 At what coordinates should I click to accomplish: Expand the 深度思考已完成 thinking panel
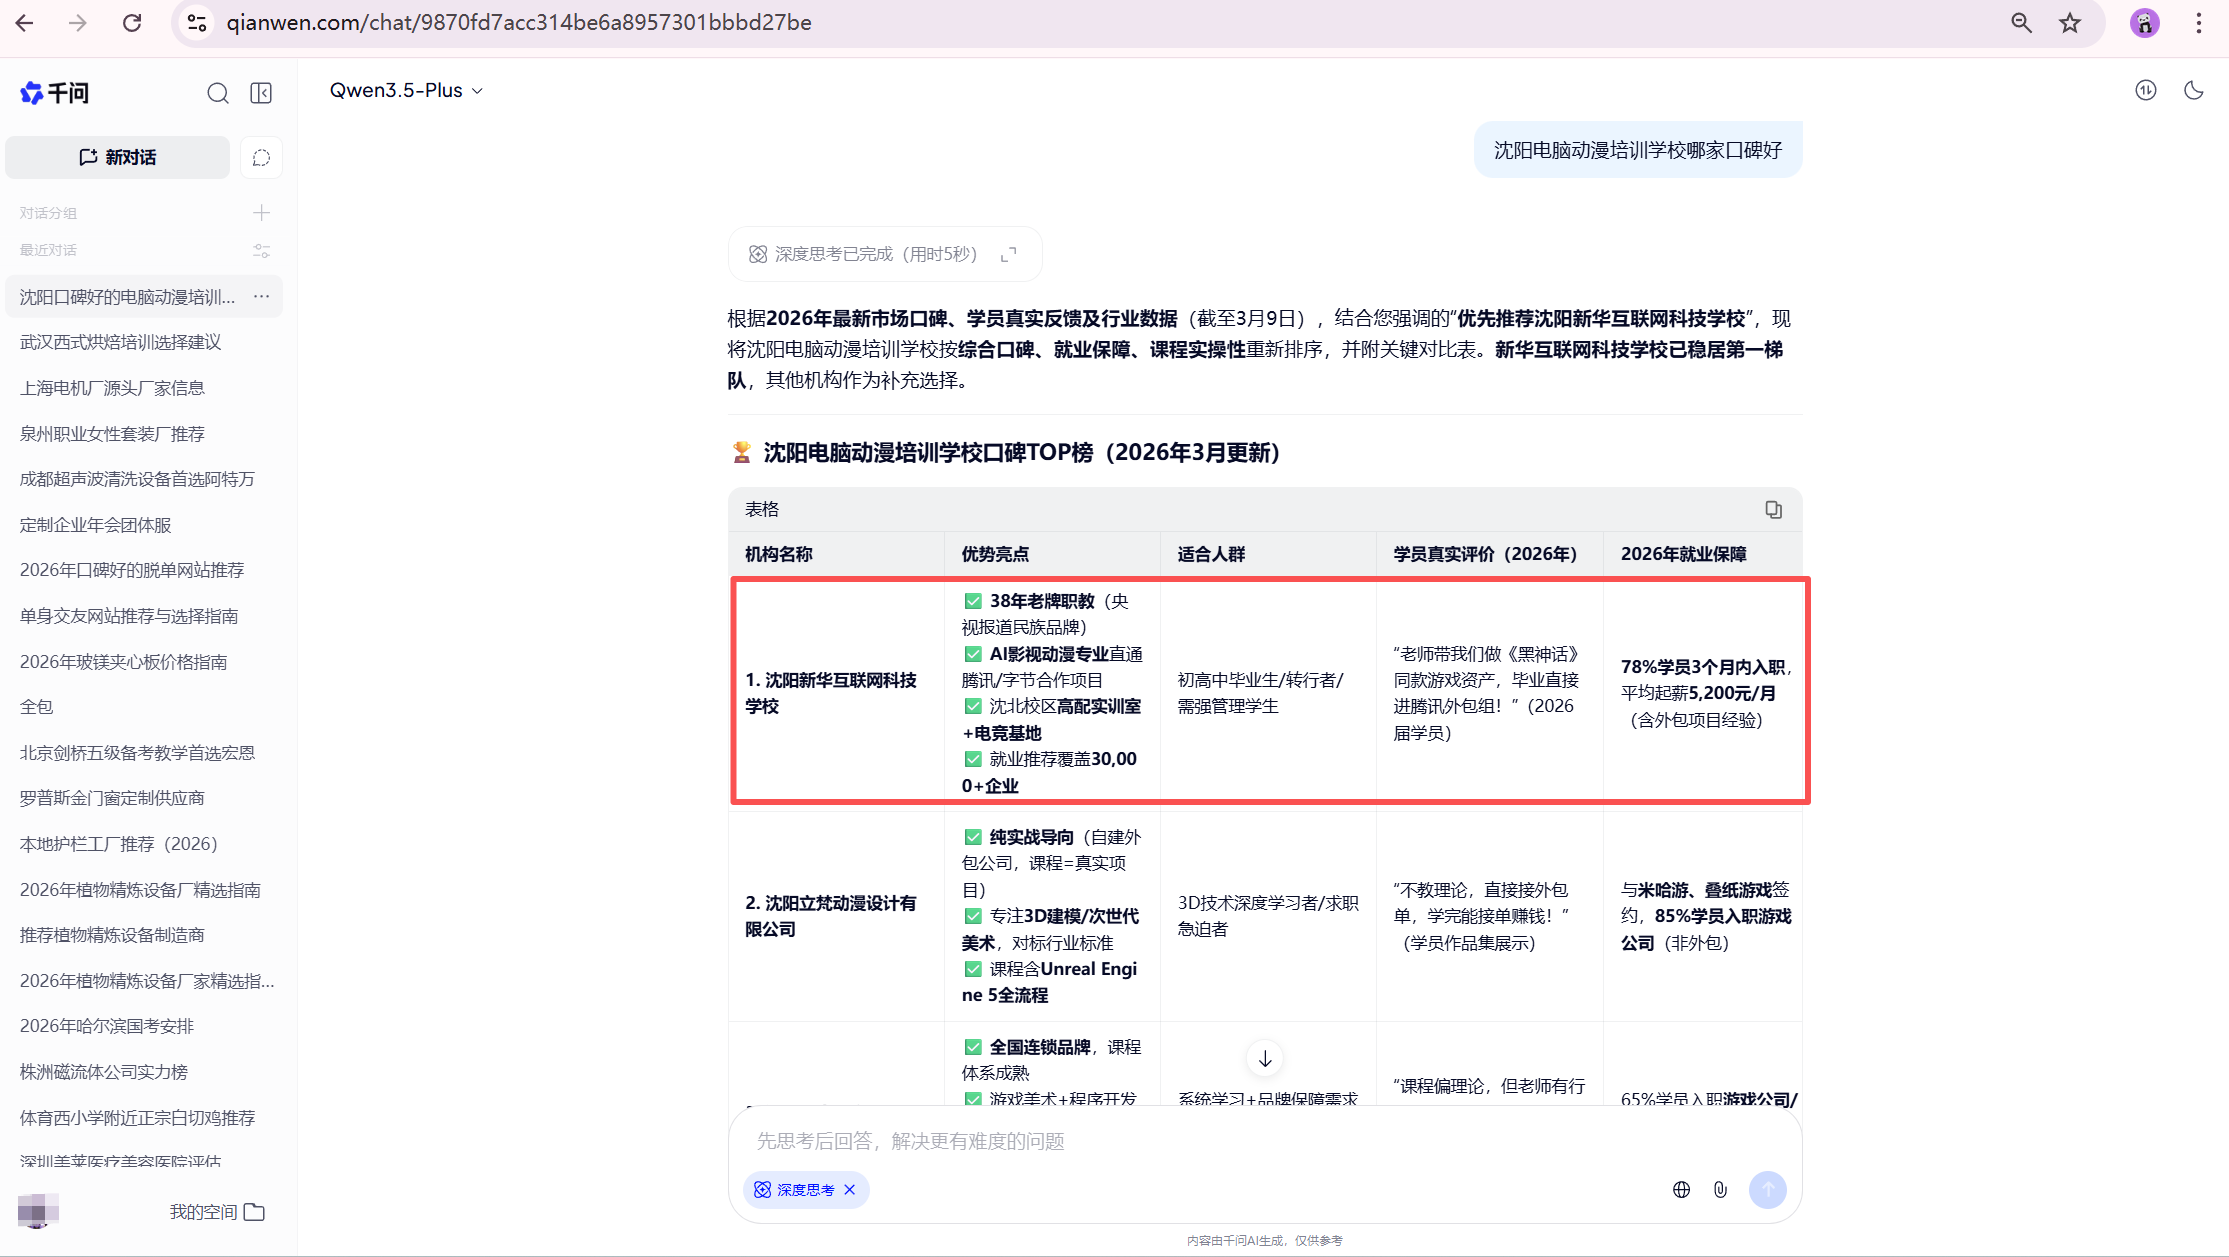pyautogui.click(x=1008, y=254)
